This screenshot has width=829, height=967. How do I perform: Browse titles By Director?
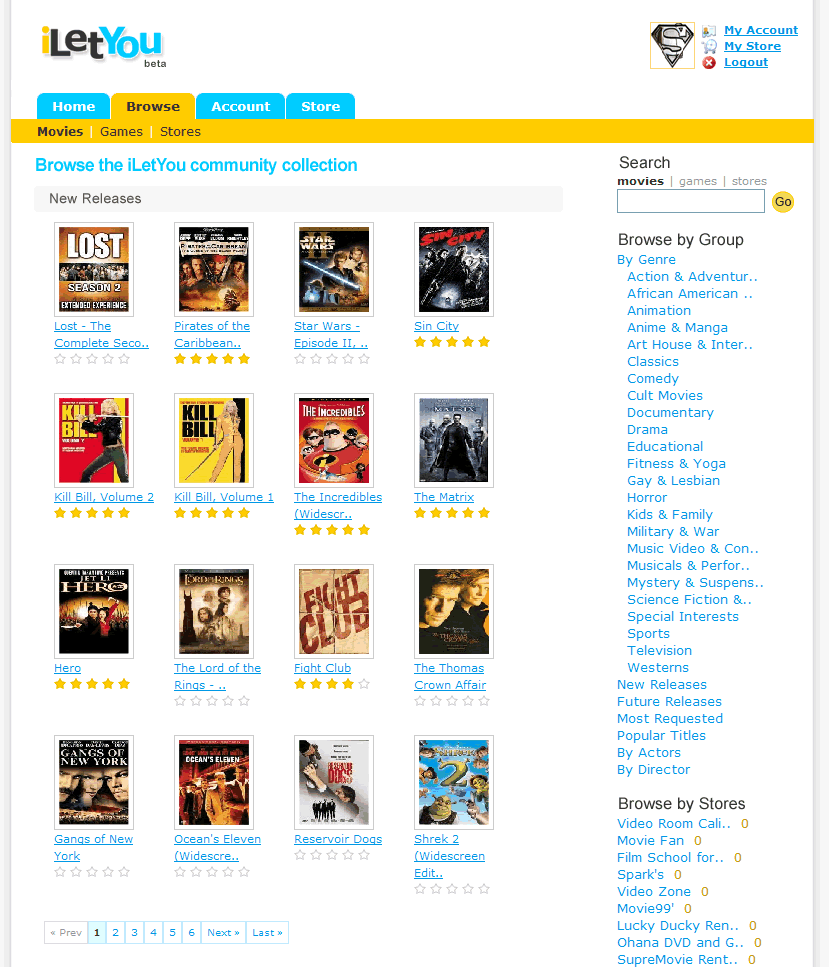pos(653,770)
